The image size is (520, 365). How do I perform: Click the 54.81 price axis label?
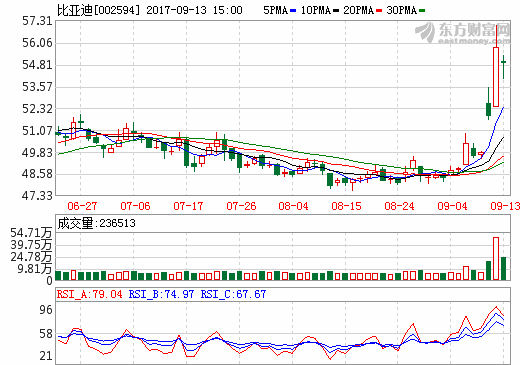point(38,65)
